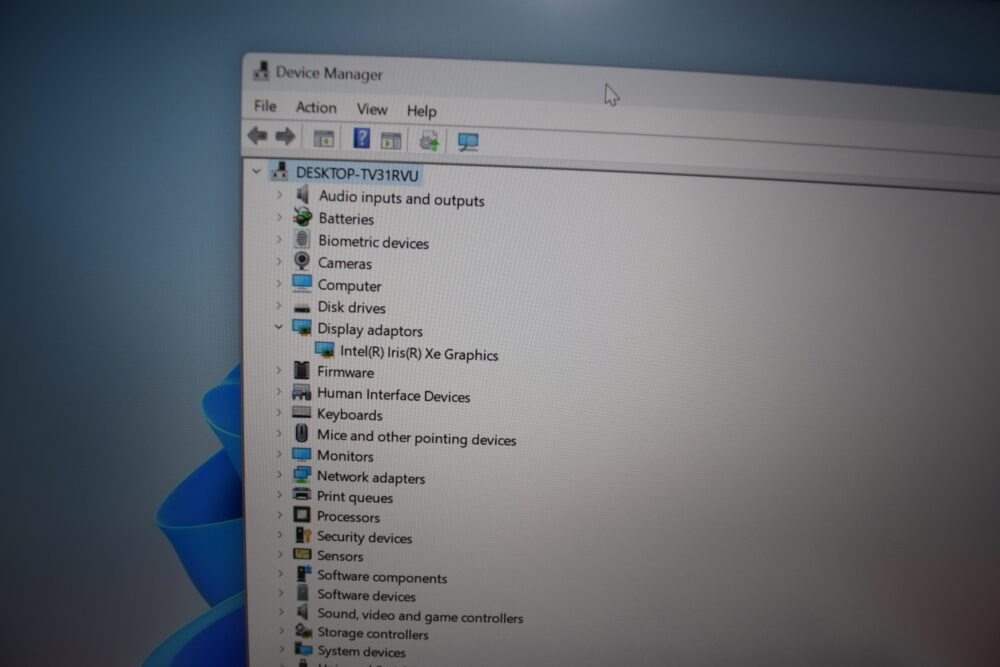Expand the Cameras category
This screenshot has width=1000, height=667.
pos(279,261)
